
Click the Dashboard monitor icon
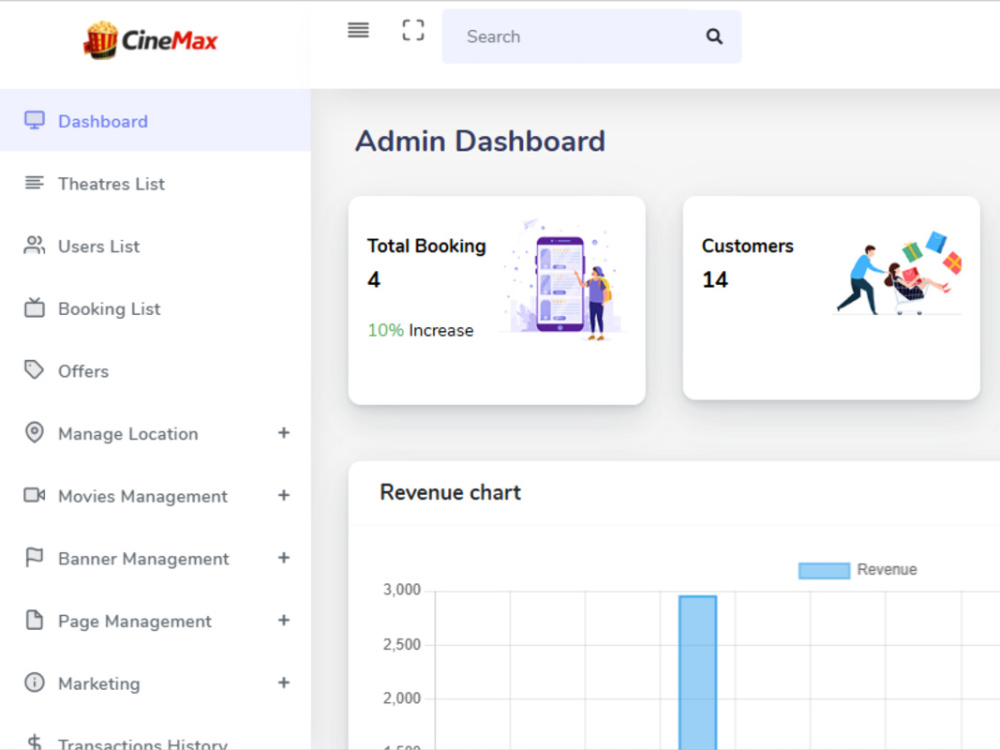point(34,121)
